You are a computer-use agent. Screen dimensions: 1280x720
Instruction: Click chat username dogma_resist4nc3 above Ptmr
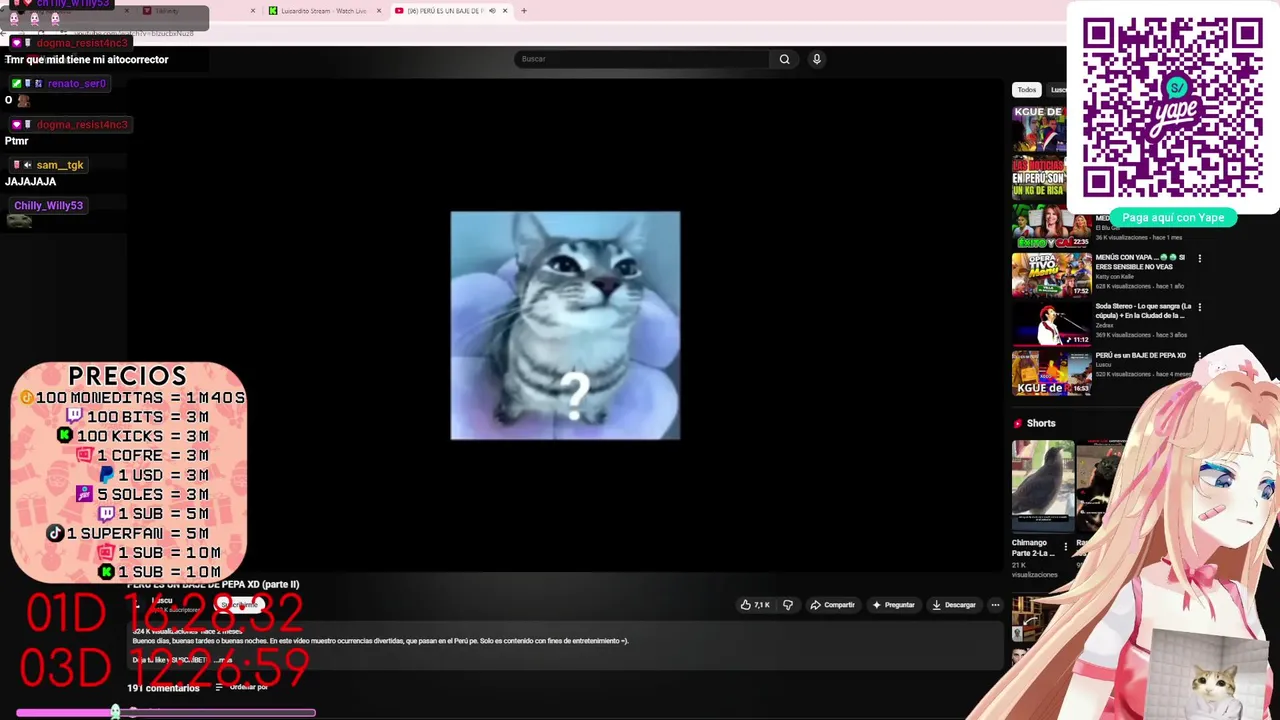[82, 125]
